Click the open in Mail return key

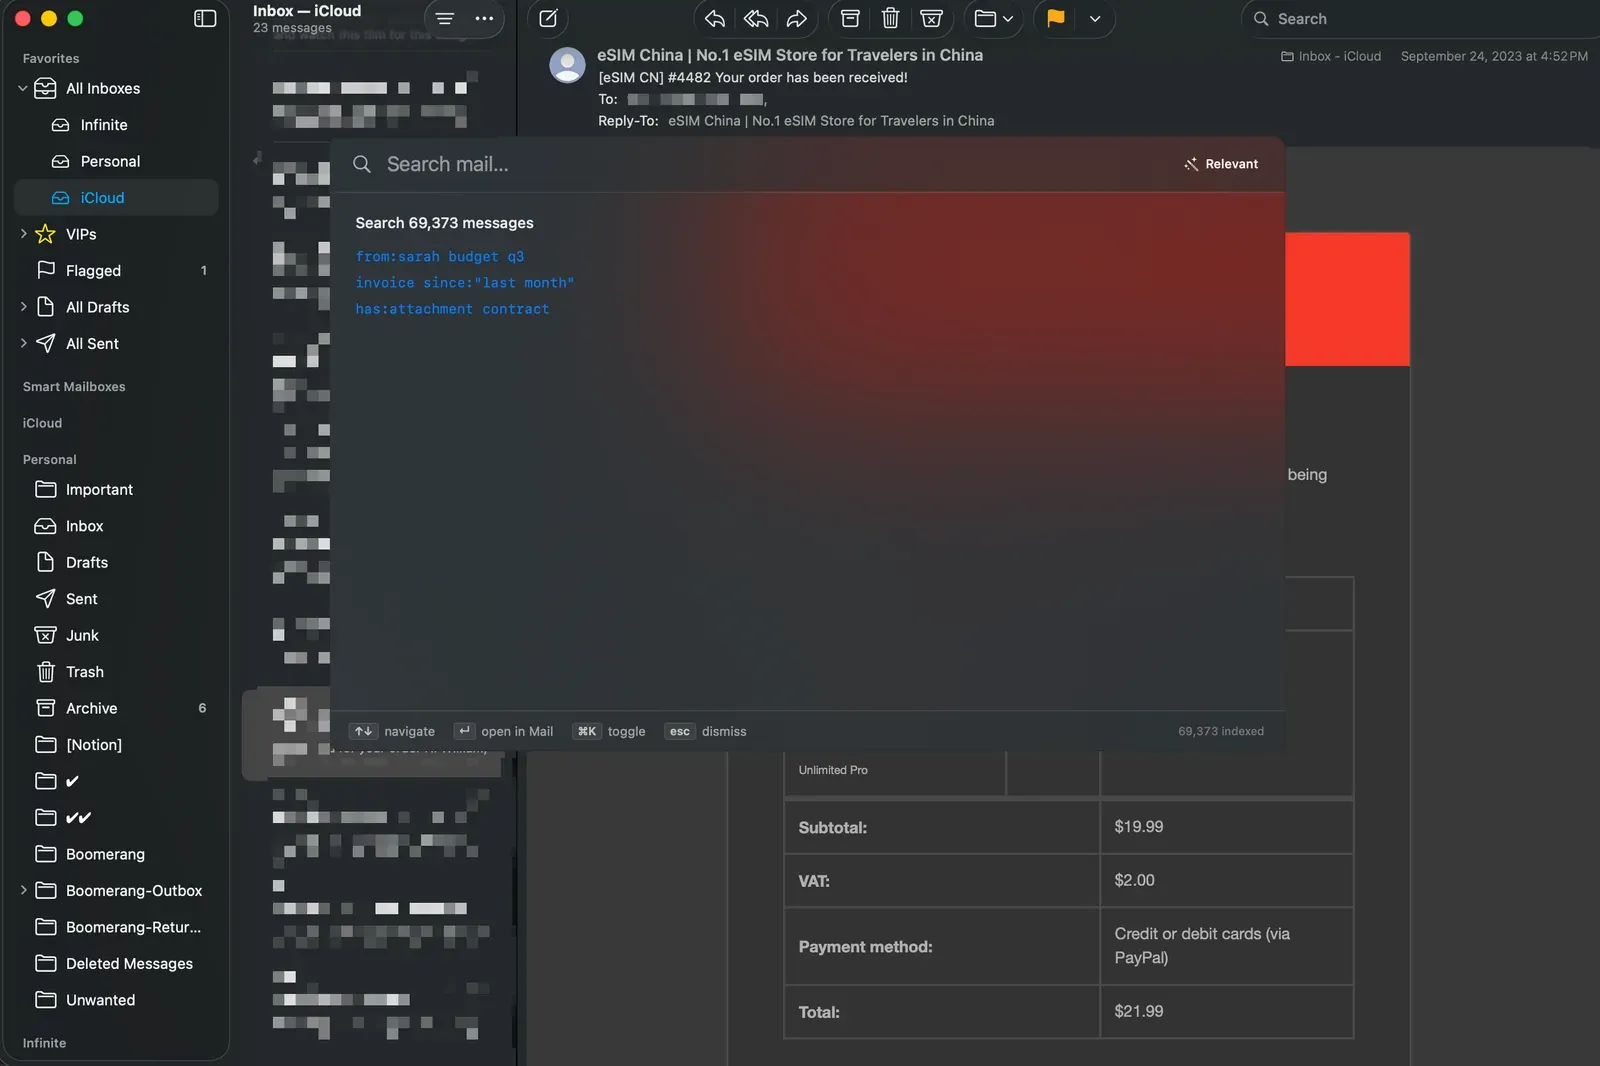pyautogui.click(x=464, y=731)
